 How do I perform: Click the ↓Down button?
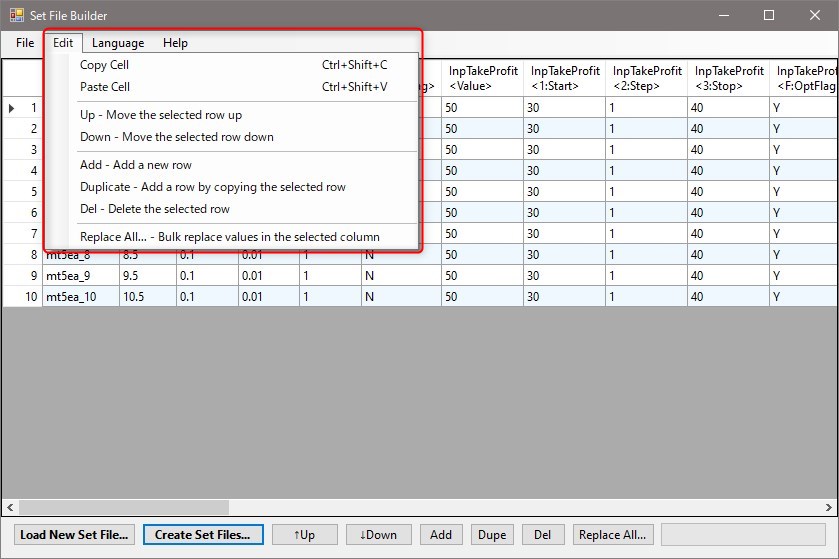[378, 534]
